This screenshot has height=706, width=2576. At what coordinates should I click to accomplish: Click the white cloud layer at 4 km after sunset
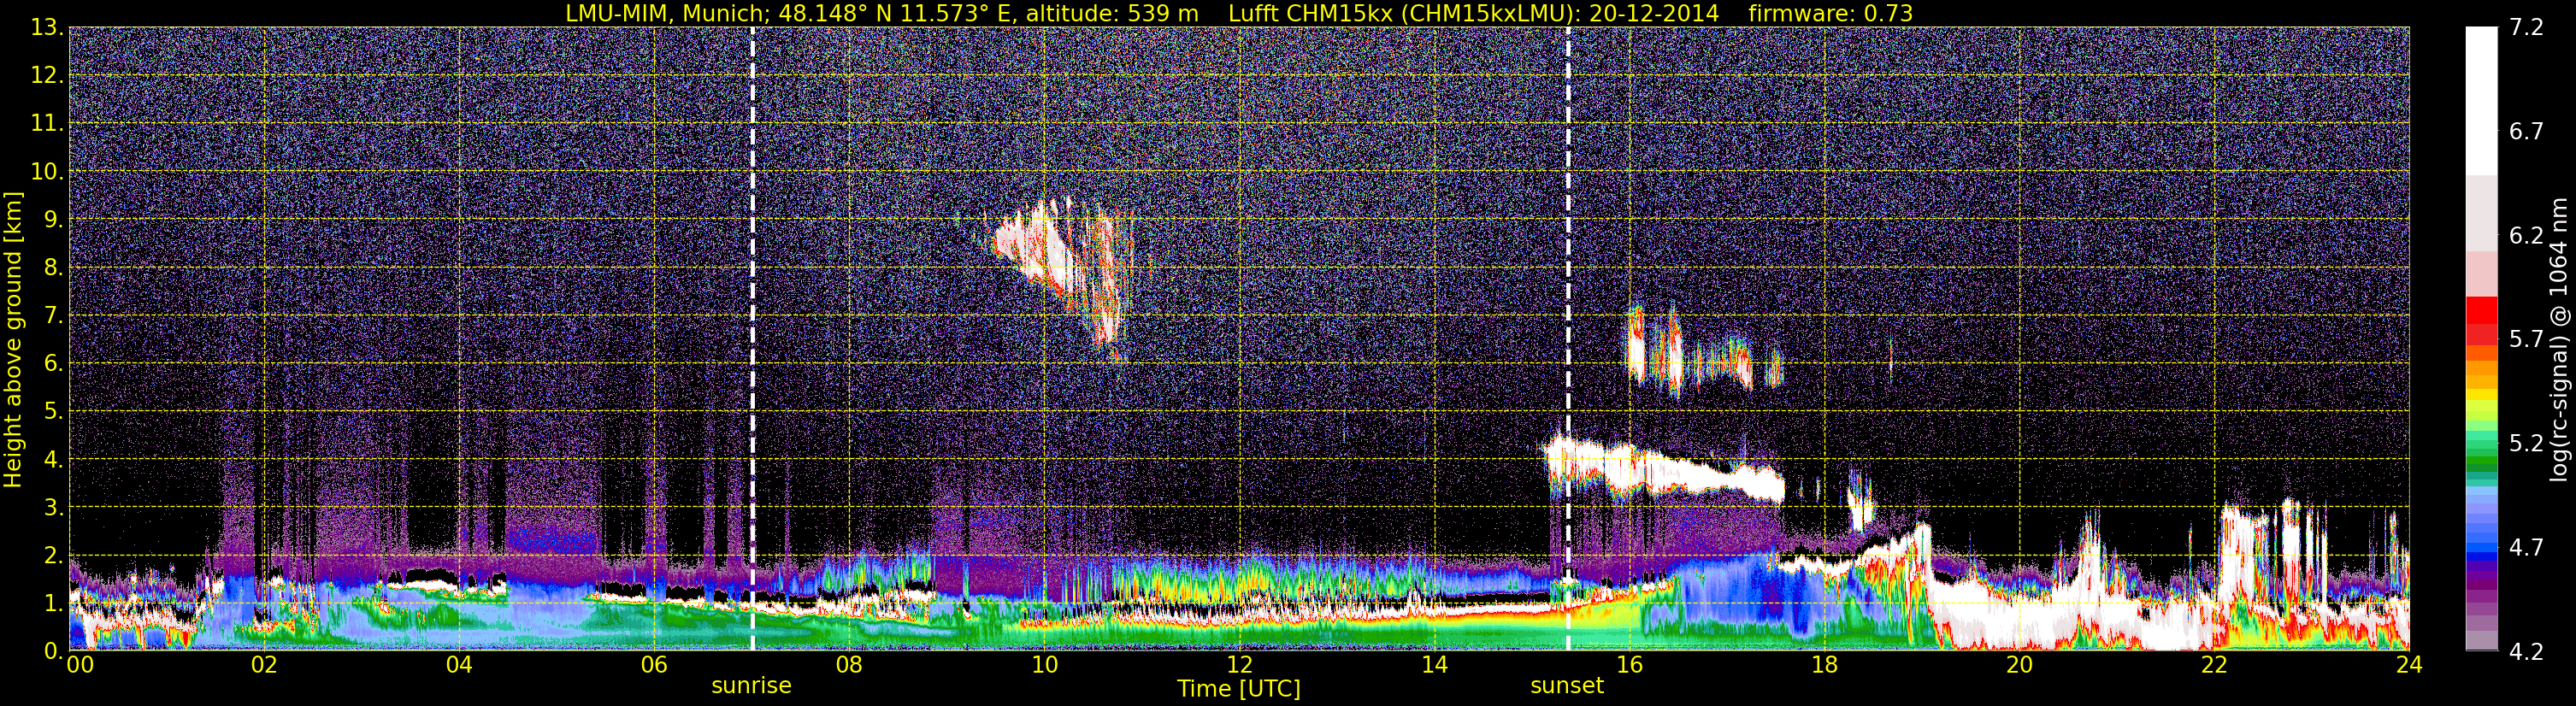click(1665, 470)
